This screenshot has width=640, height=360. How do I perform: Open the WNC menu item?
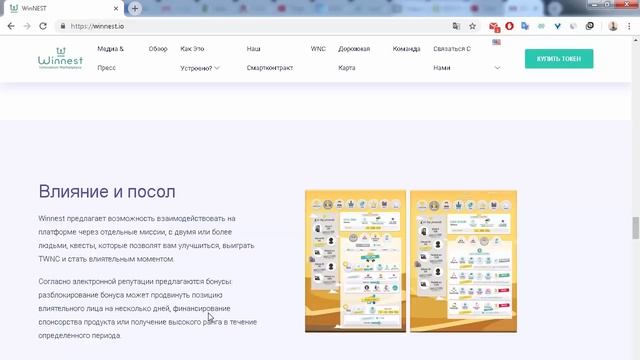[318, 49]
